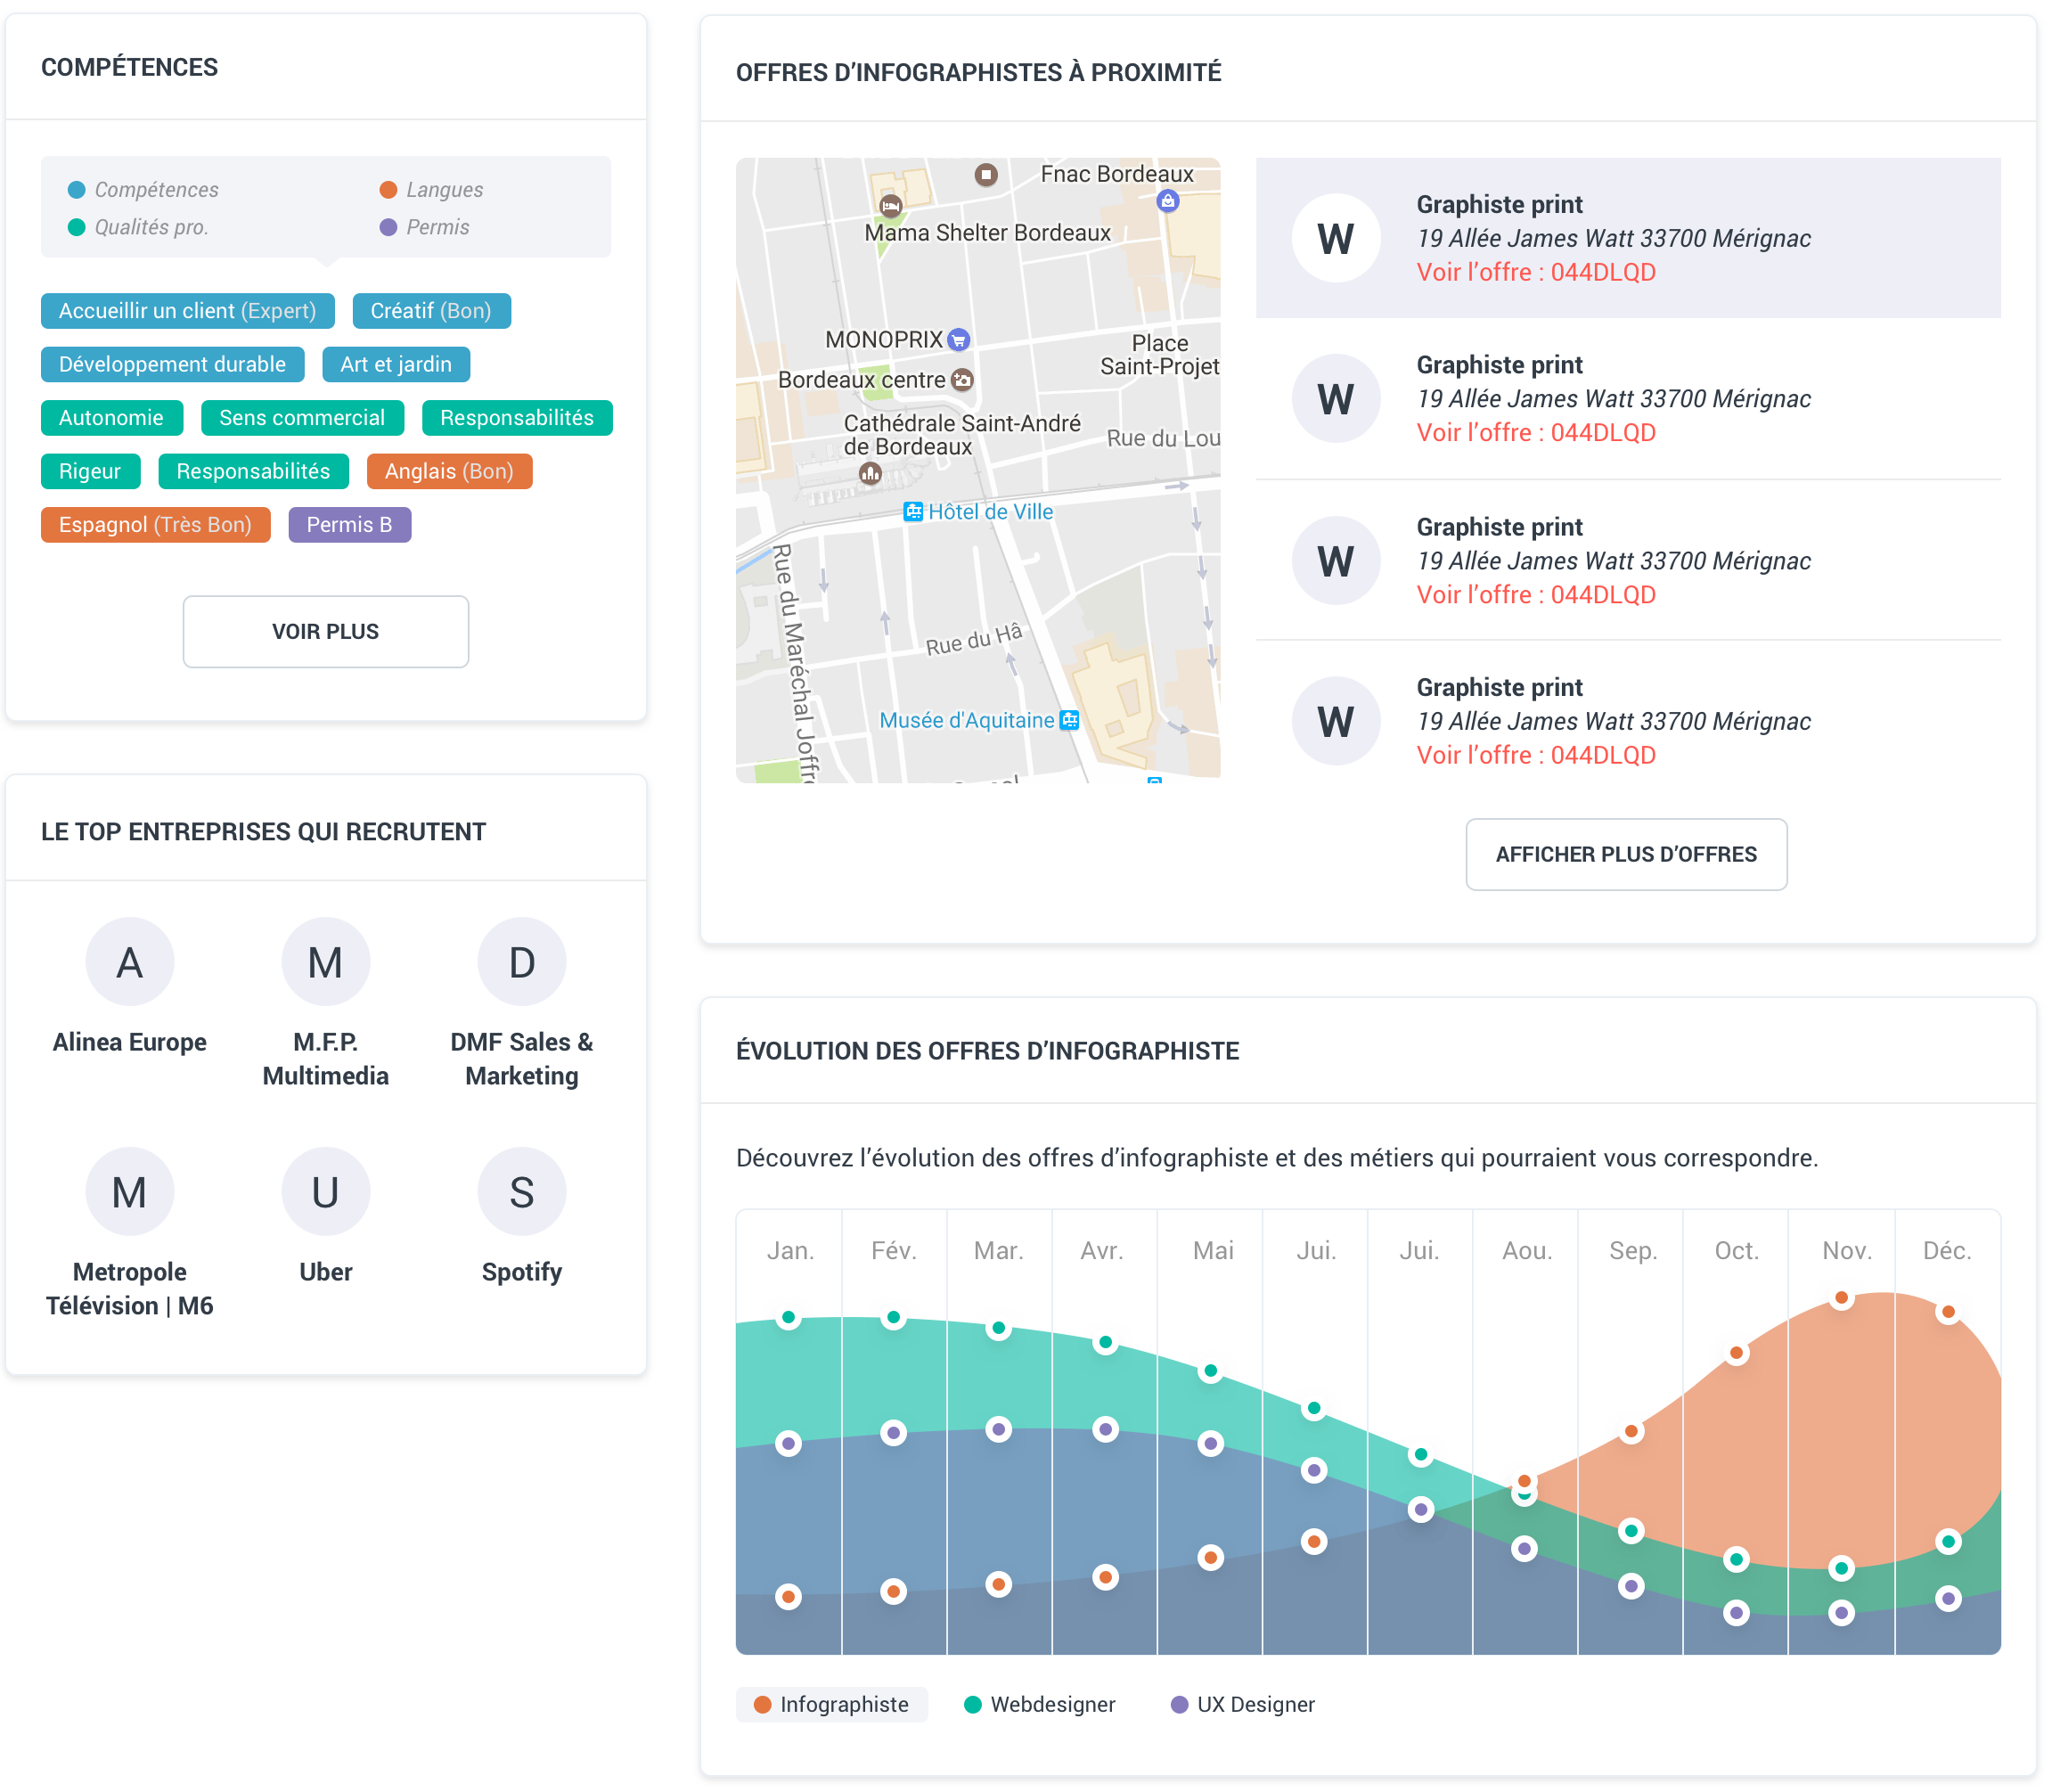Click the Mama Shelter hotel map pin
The image size is (2060, 1792).
pos(890,207)
